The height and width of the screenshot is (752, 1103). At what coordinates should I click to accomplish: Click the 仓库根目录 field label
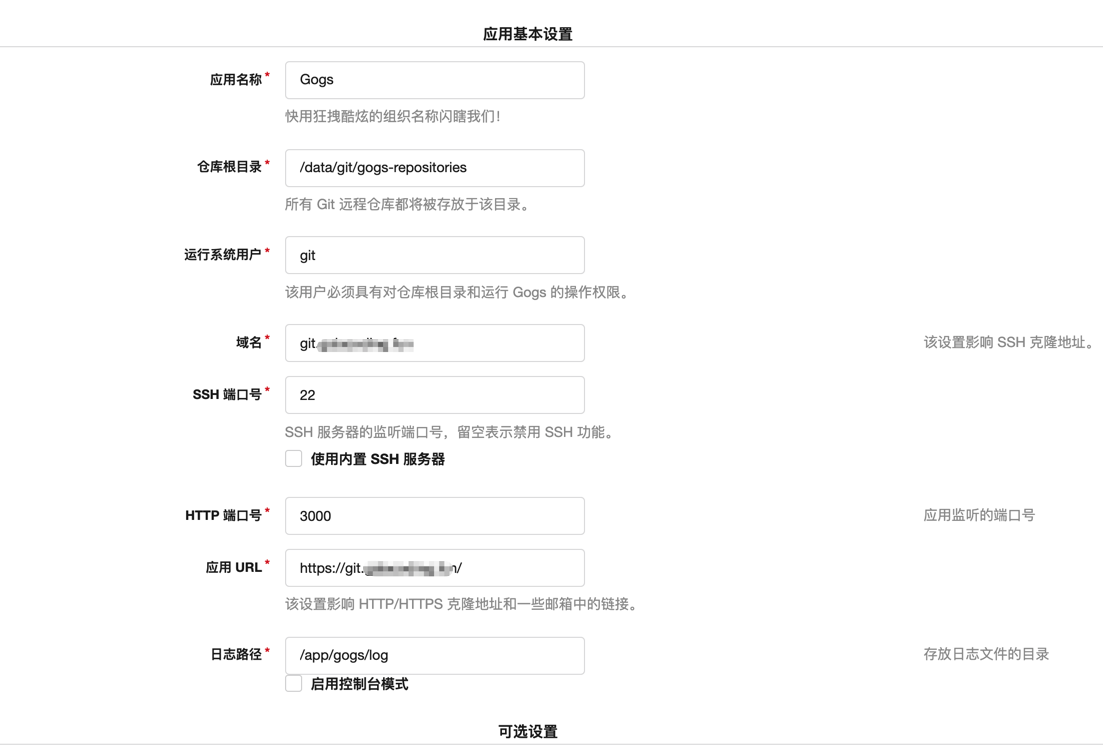point(229,167)
